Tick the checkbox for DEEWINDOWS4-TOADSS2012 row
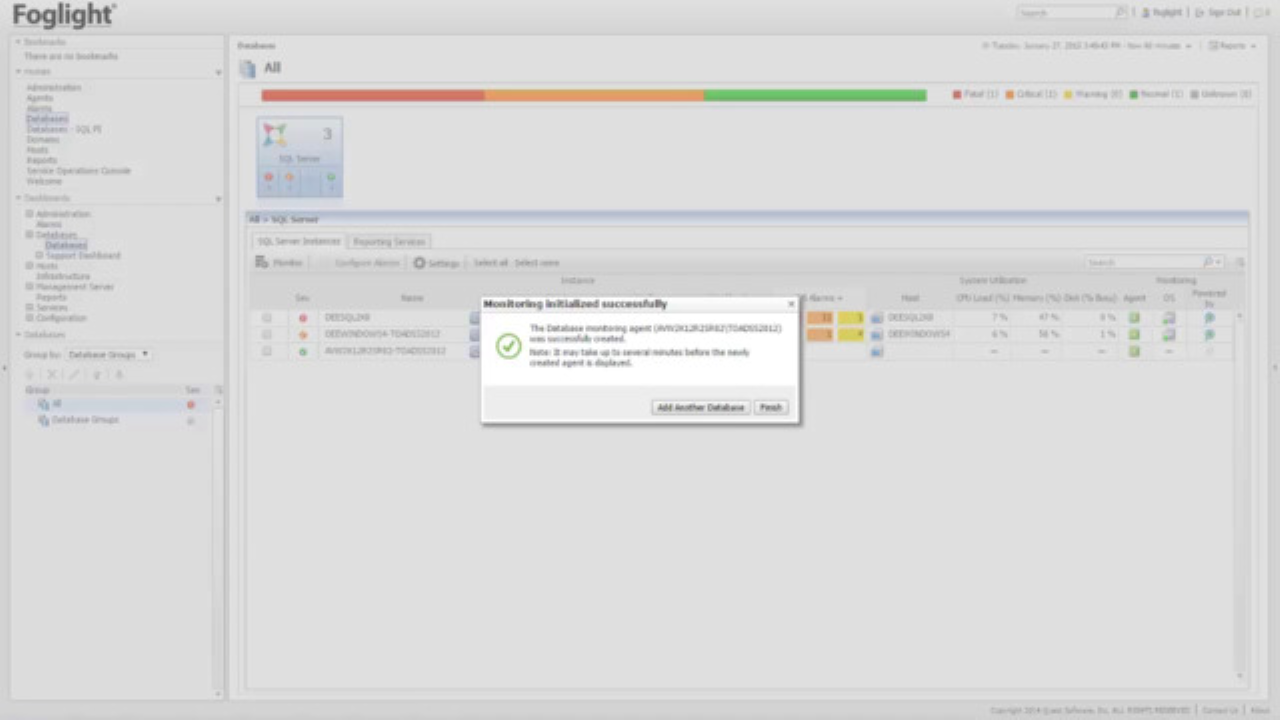 click(x=267, y=334)
